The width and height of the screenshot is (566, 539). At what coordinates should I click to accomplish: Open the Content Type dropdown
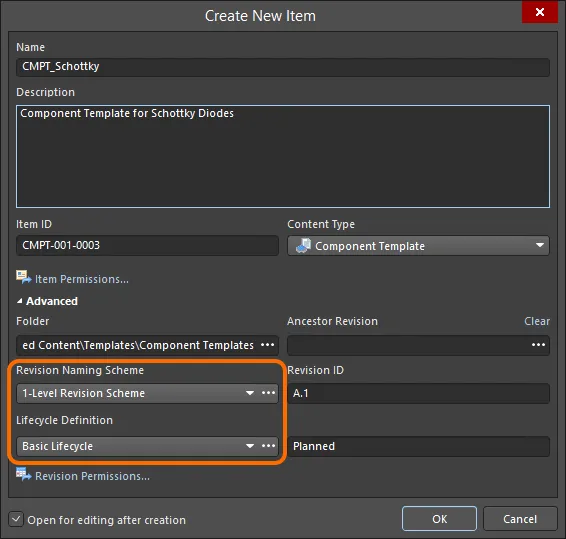click(x=418, y=246)
